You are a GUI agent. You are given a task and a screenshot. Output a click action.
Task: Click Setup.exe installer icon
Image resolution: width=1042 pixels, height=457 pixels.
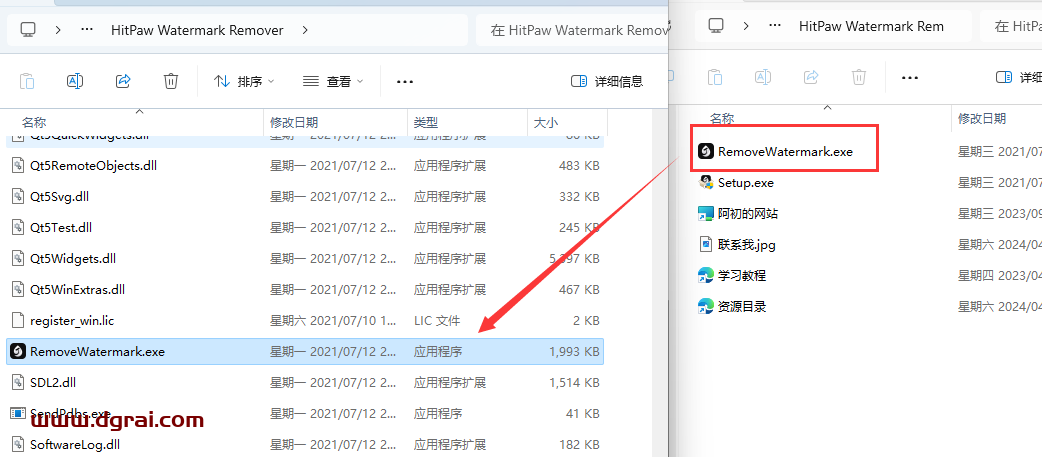tap(706, 183)
